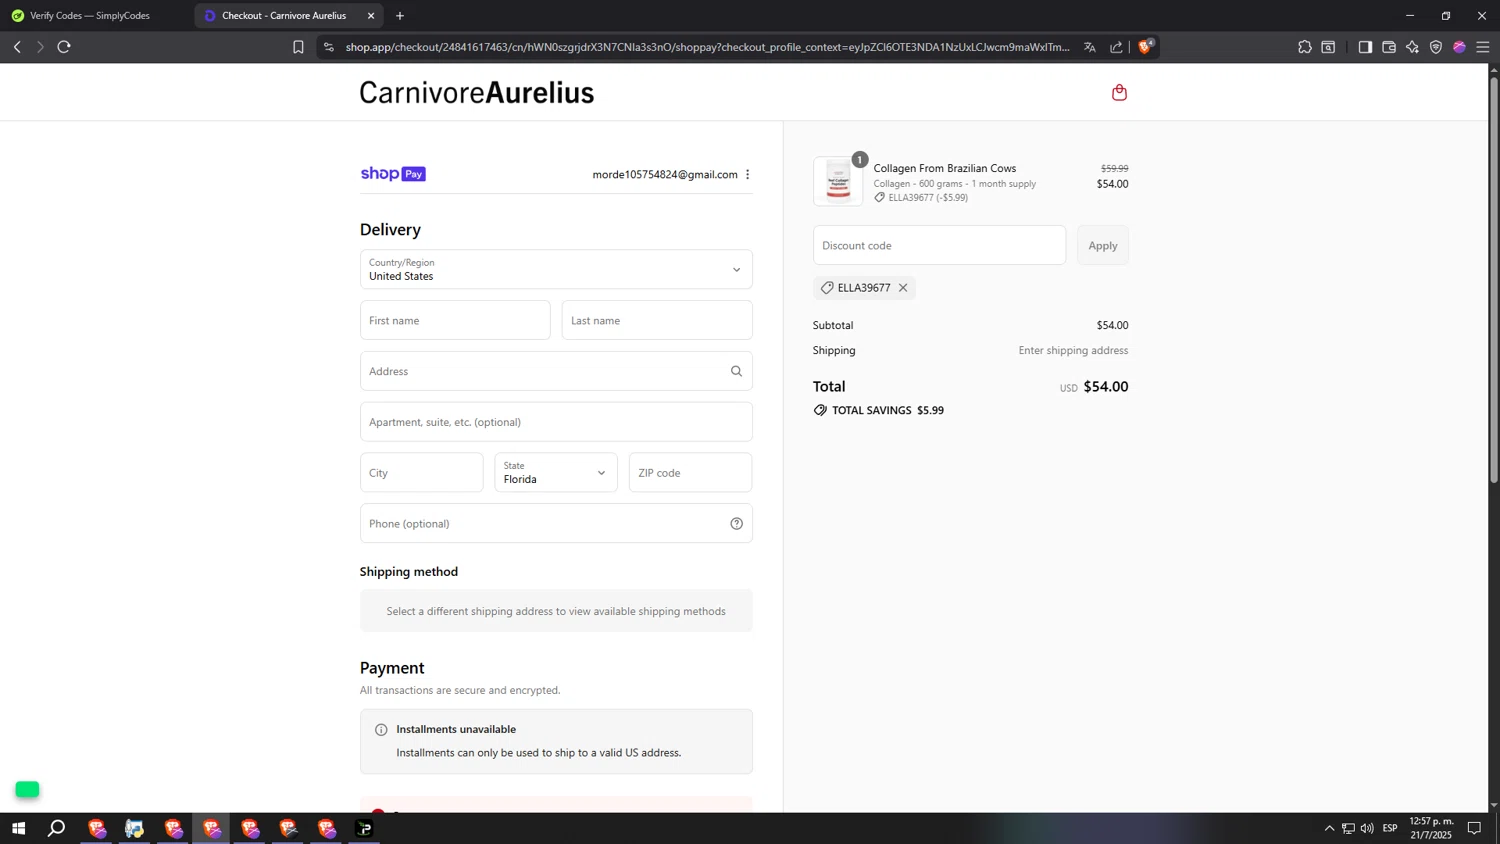Open the shopping bag cart icon

tap(1119, 92)
